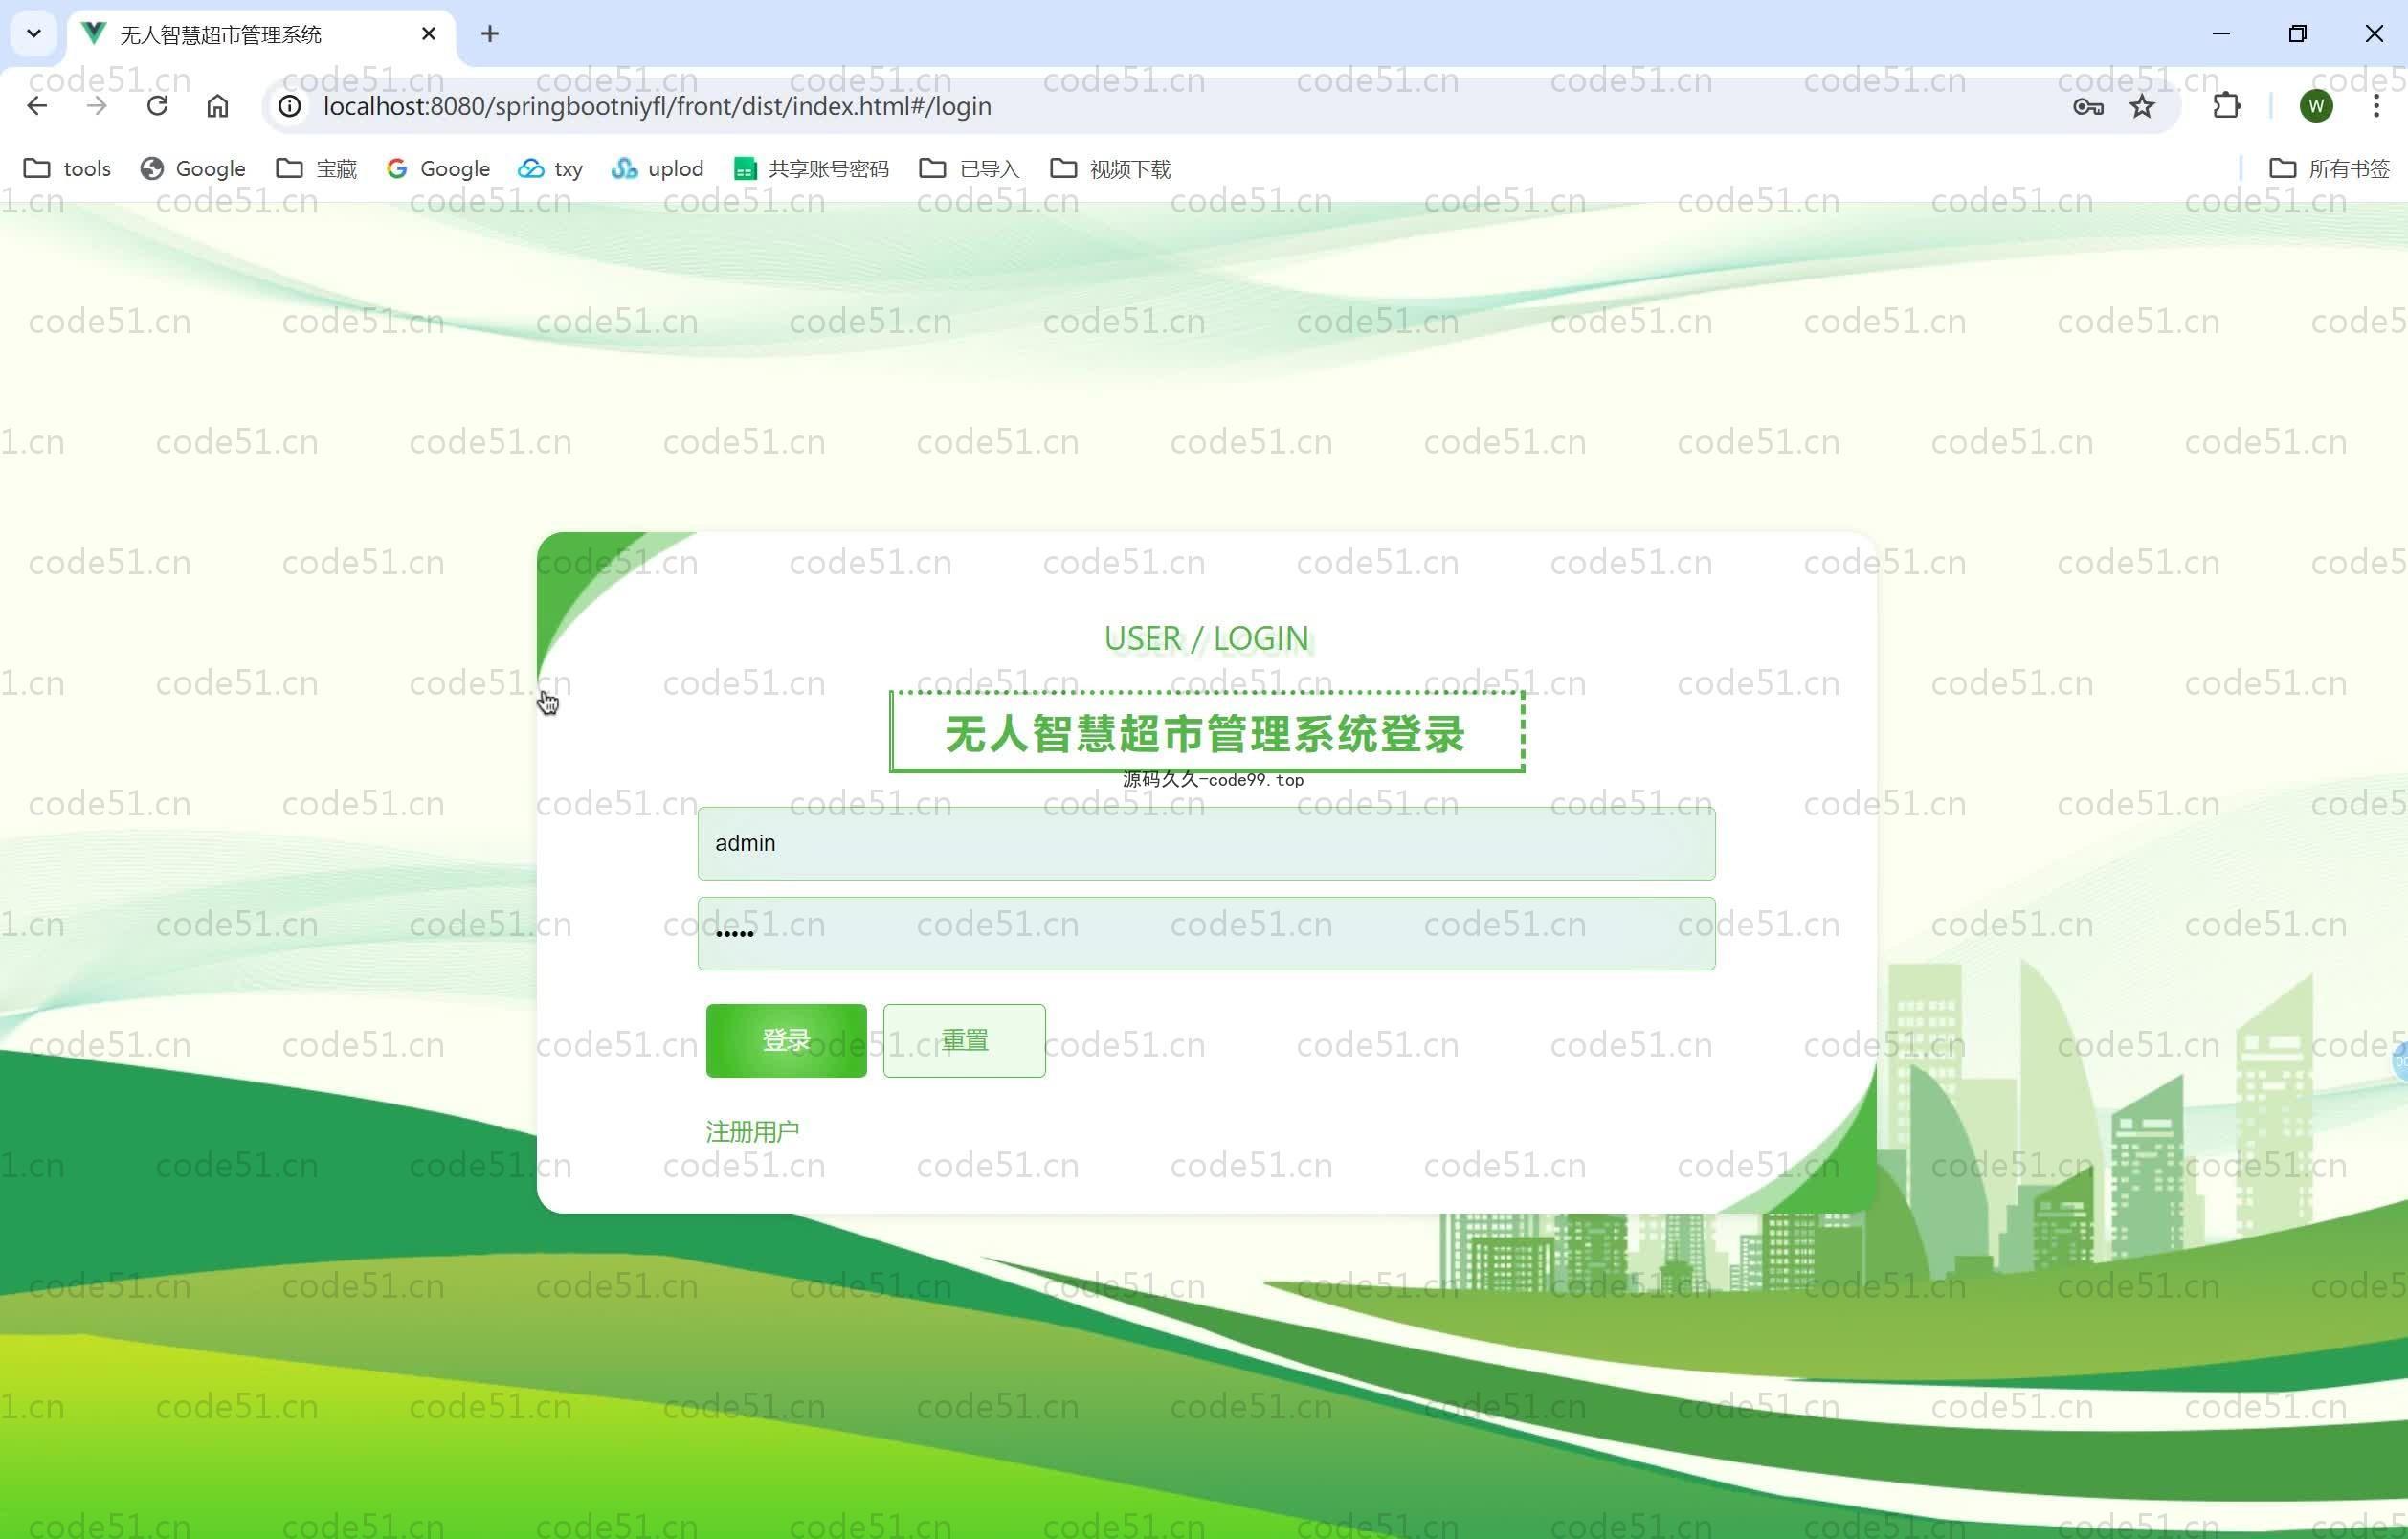Screen dimensions: 2408x1539
Task: Click the green 登录 login button
Action: (786, 1040)
